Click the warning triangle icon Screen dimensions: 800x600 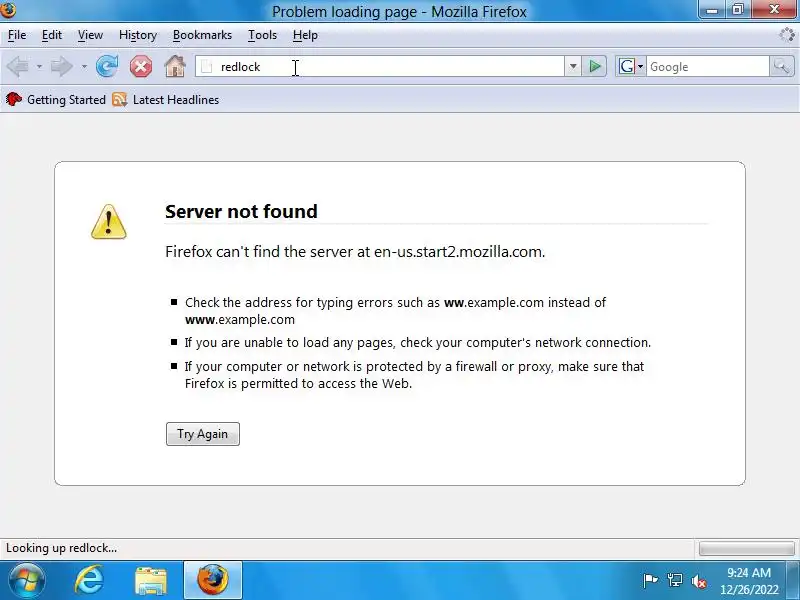(x=109, y=222)
